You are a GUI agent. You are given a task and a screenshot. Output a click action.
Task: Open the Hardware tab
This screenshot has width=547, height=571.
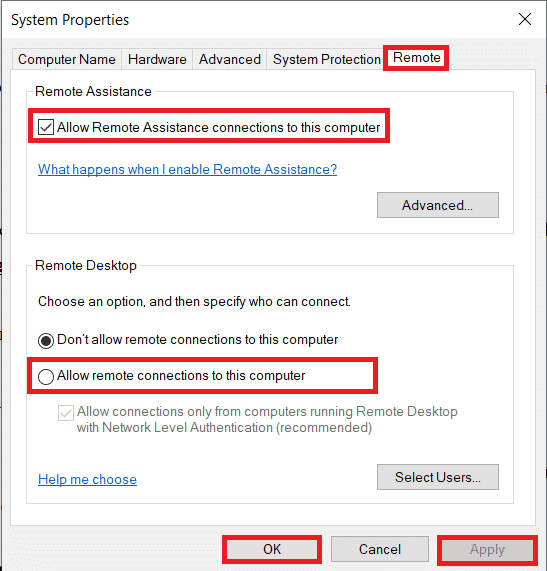[157, 59]
